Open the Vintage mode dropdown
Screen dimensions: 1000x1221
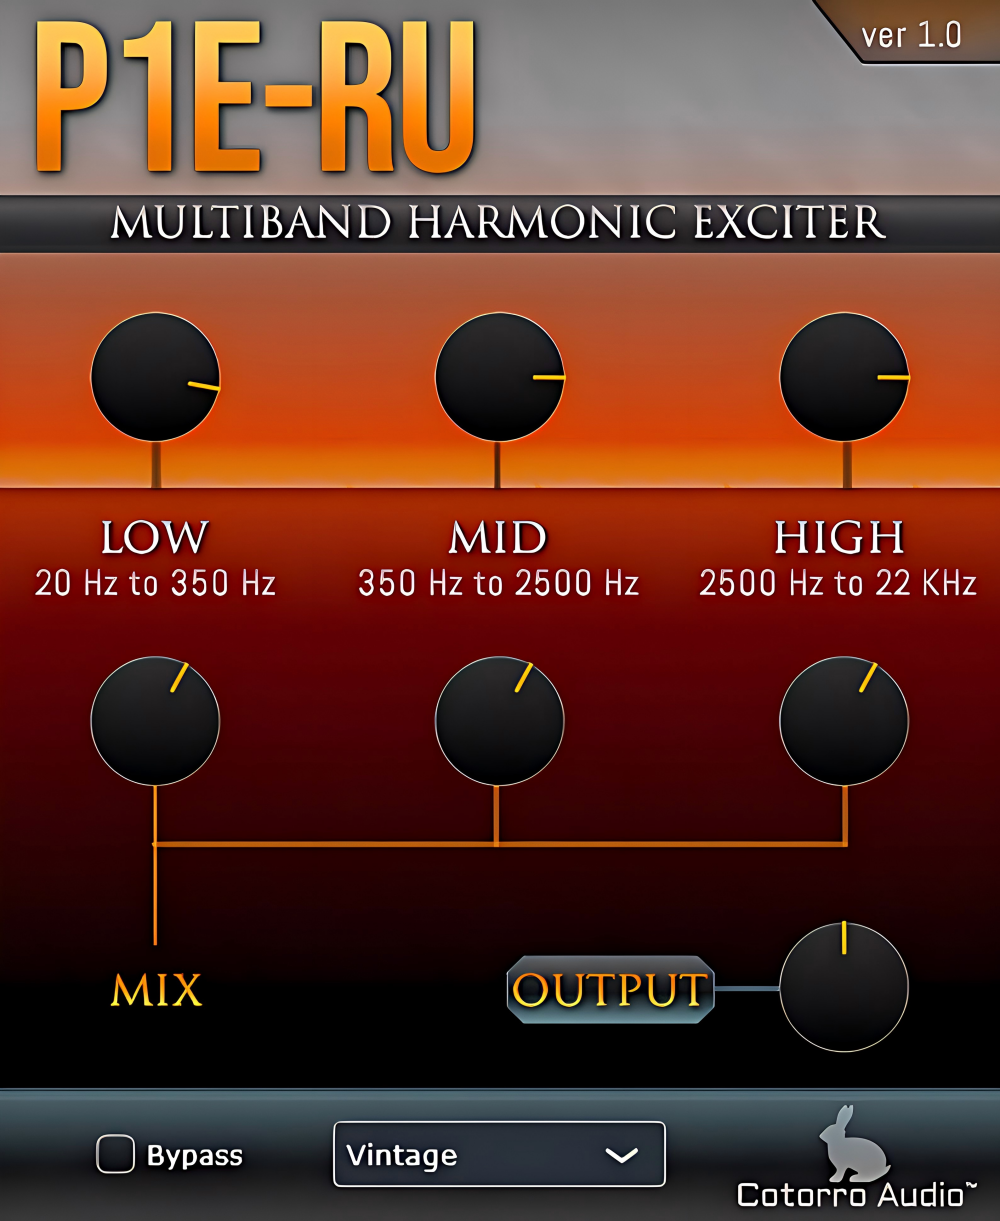point(499,1154)
